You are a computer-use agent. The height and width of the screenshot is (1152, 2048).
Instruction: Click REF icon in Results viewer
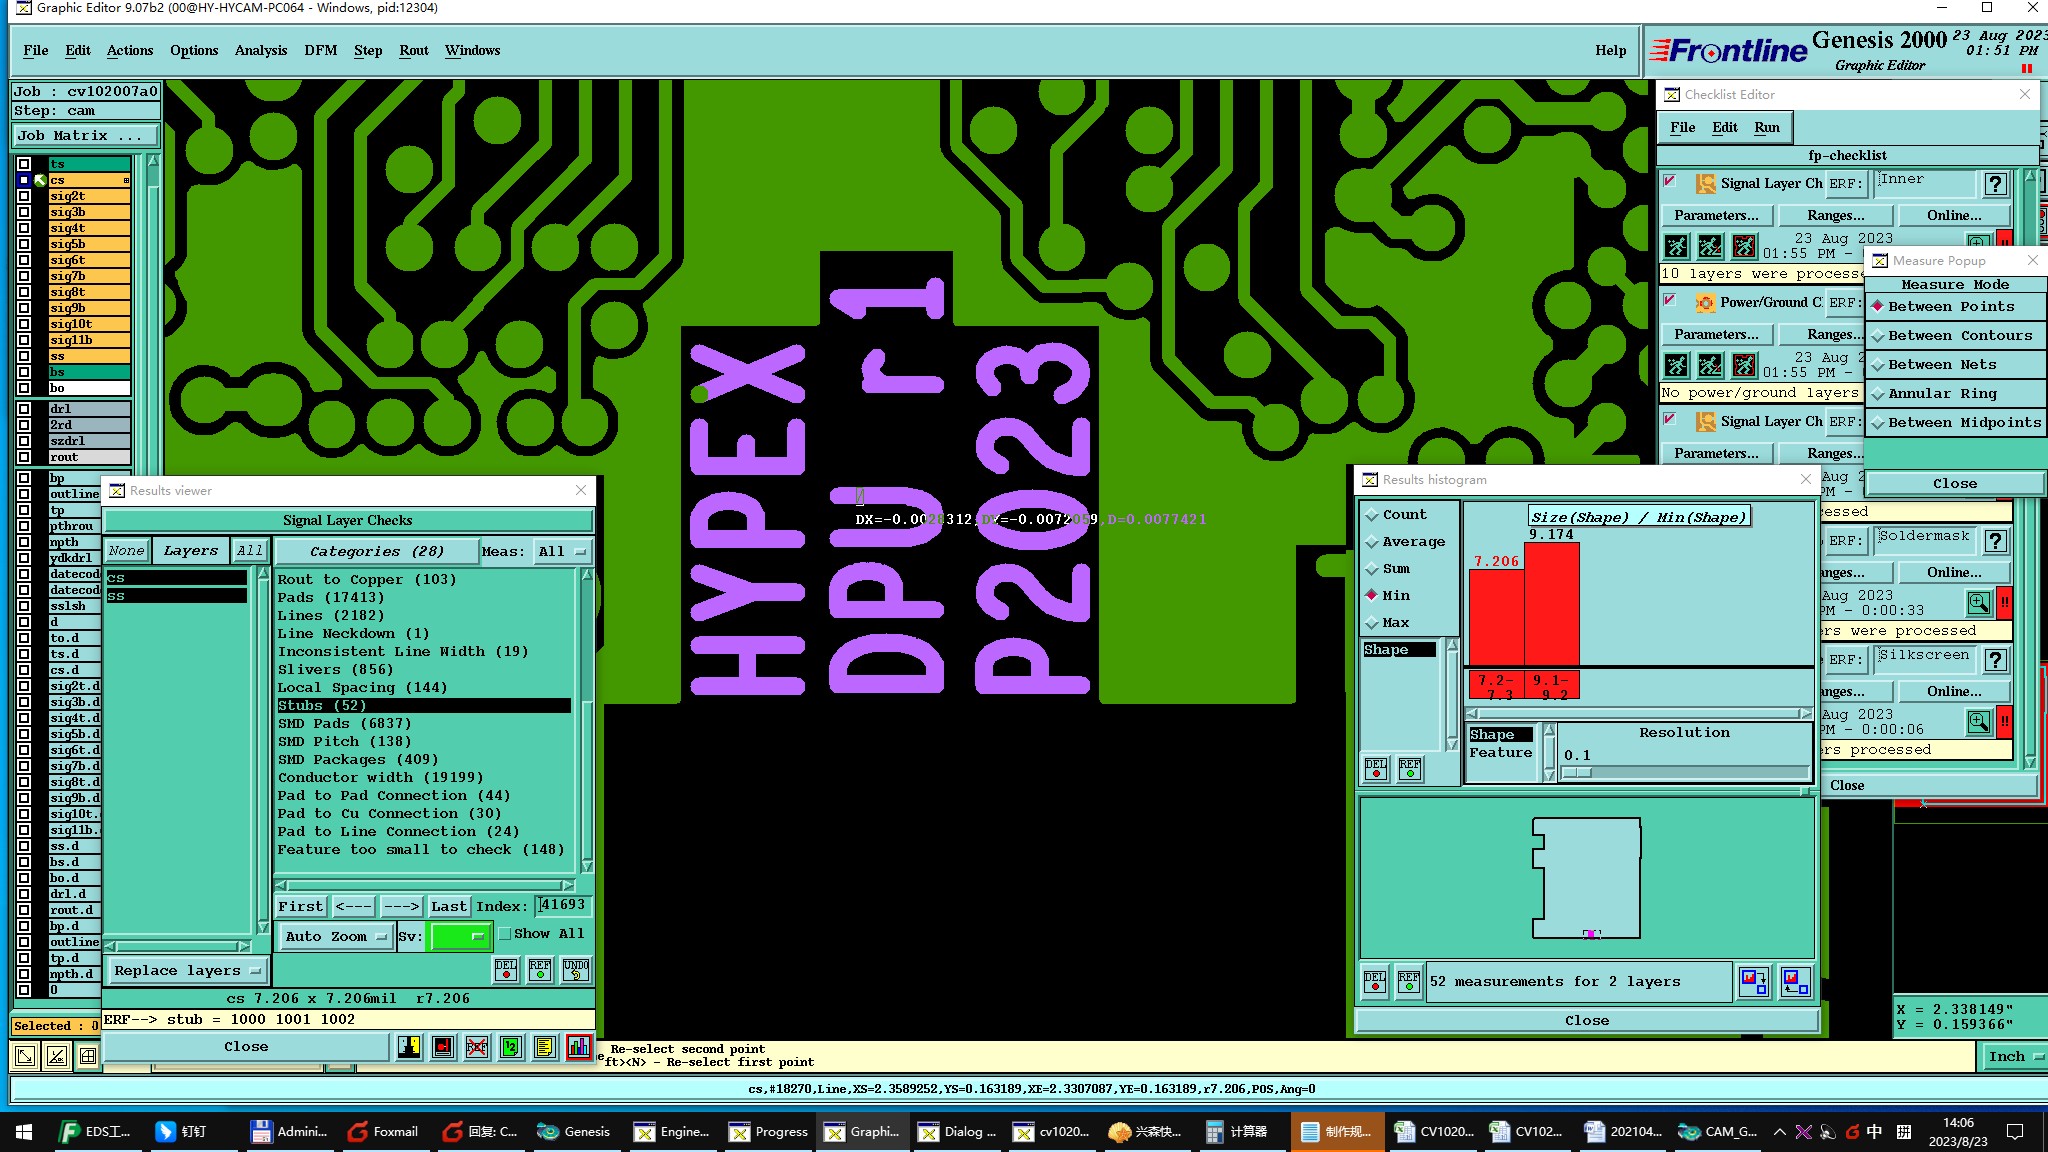540,969
